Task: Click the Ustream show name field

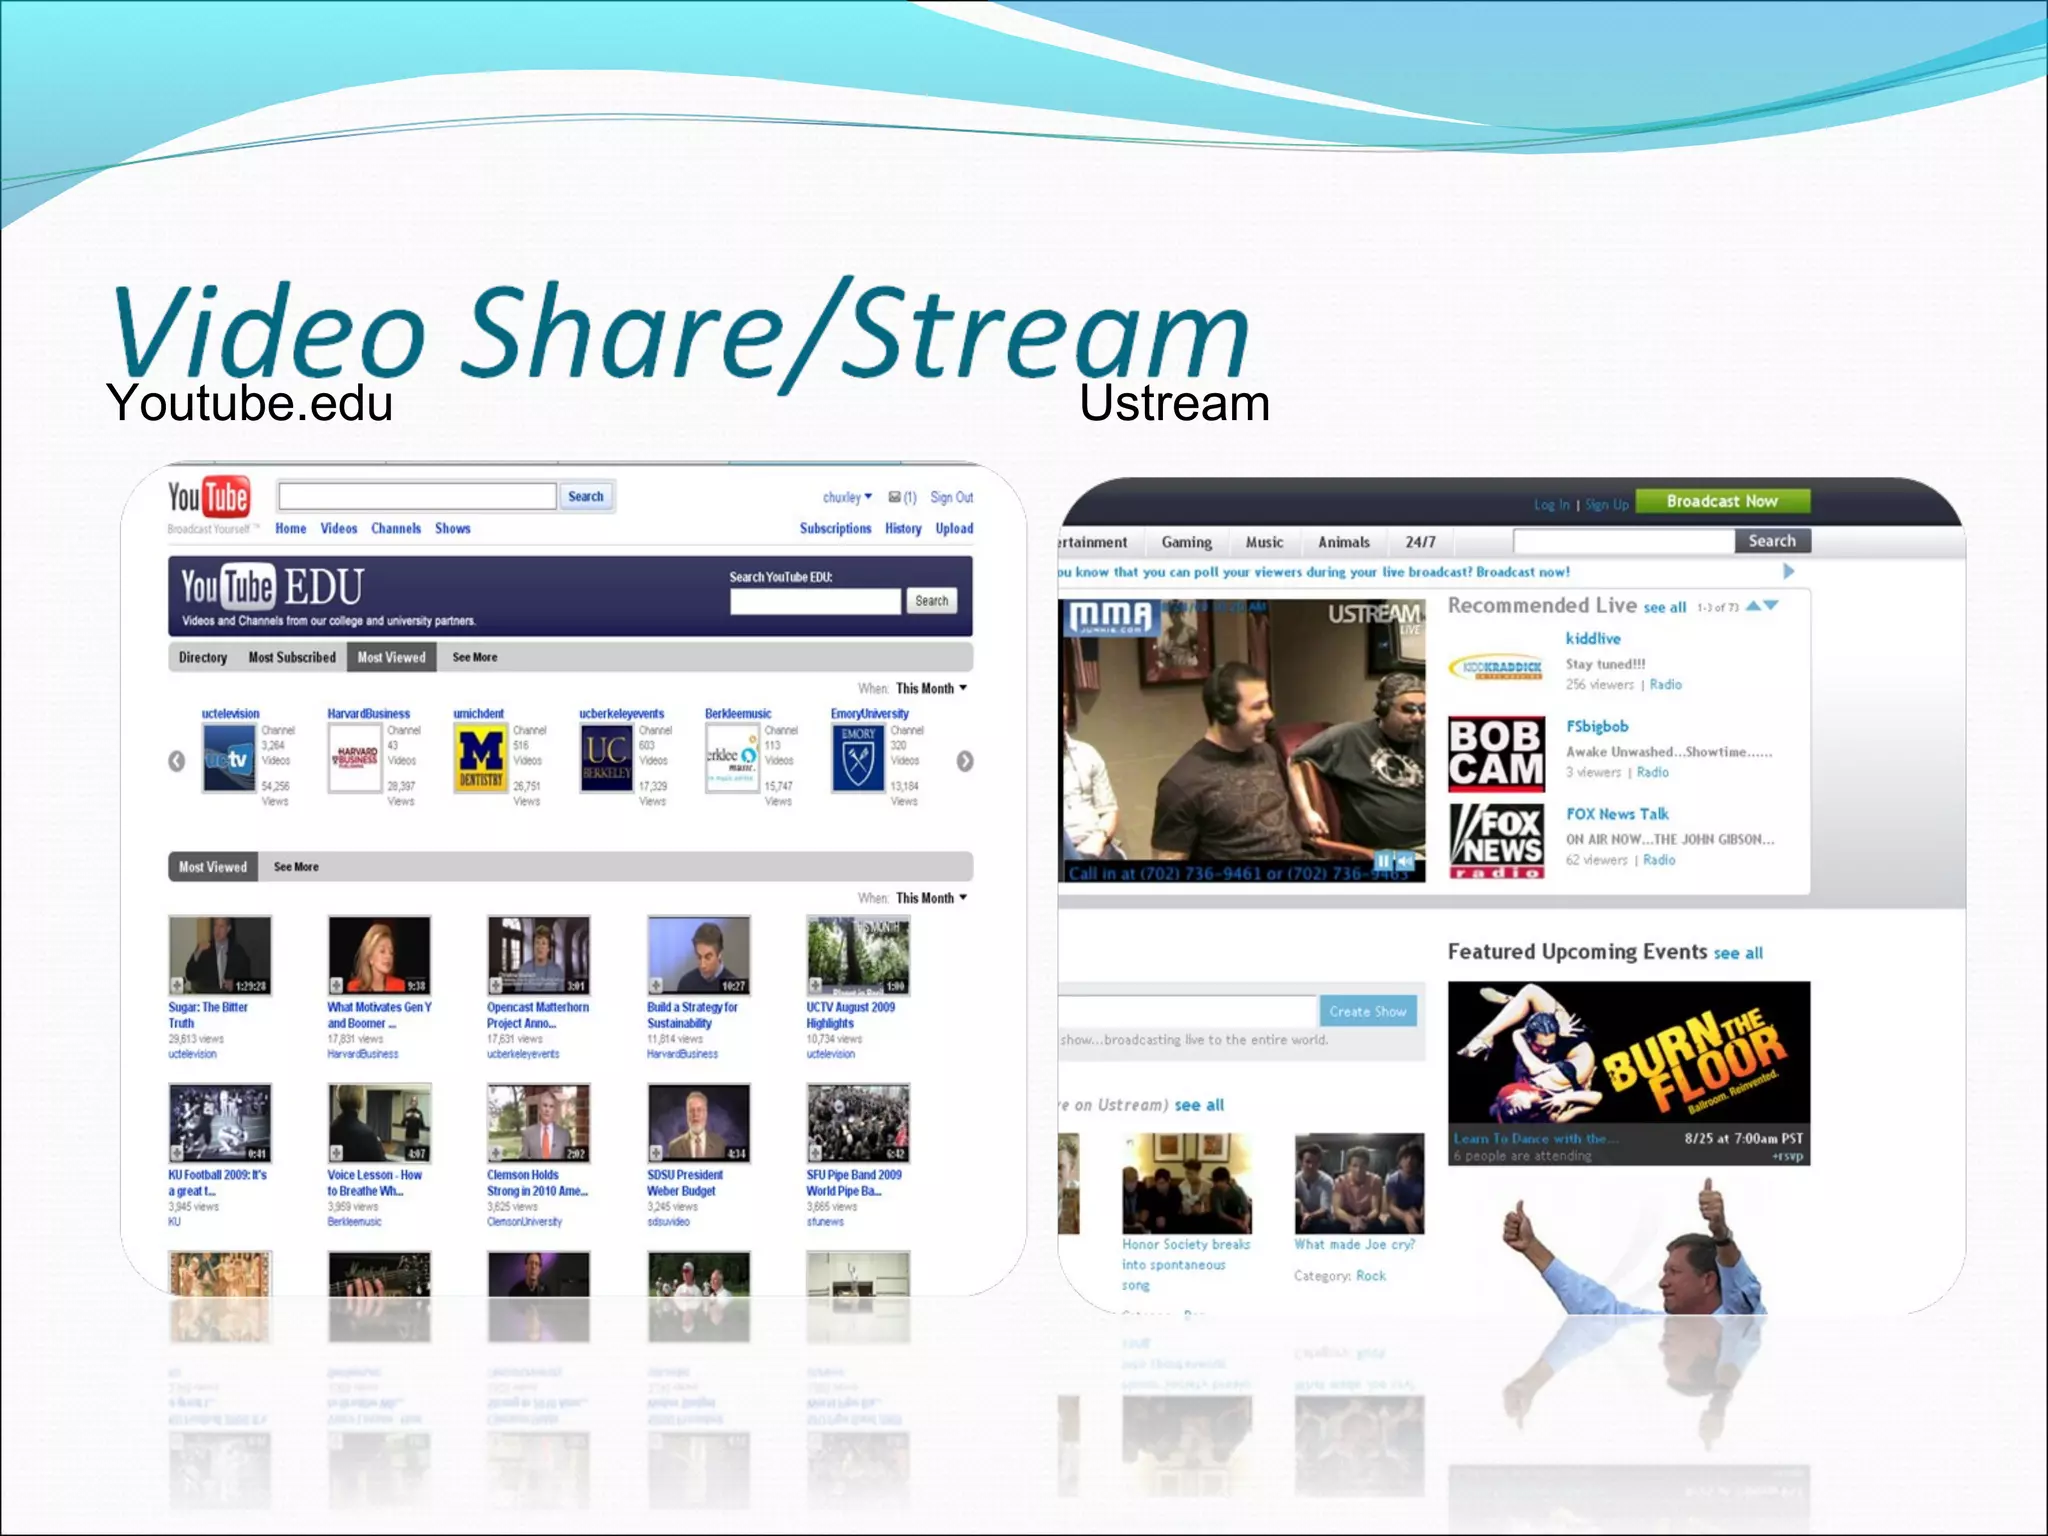Action: pyautogui.click(x=1187, y=1011)
